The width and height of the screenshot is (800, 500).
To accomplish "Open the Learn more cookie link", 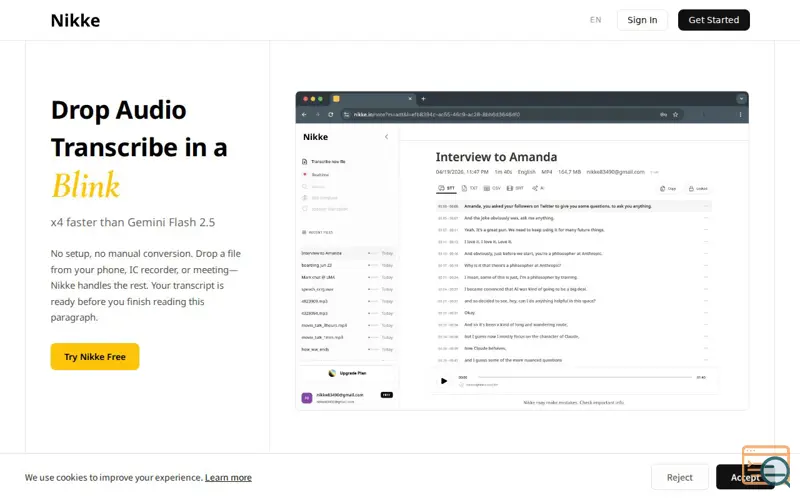I will (228, 478).
